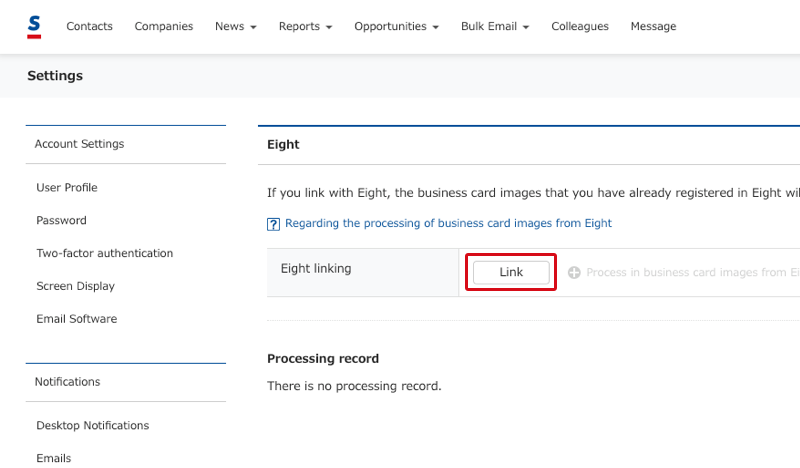Open Emails notification settings

[54, 458]
